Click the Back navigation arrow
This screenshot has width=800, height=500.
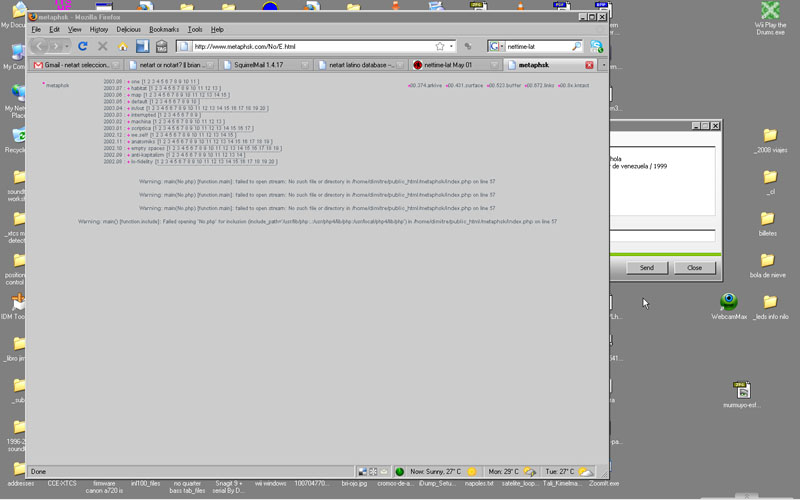click(x=40, y=47)
